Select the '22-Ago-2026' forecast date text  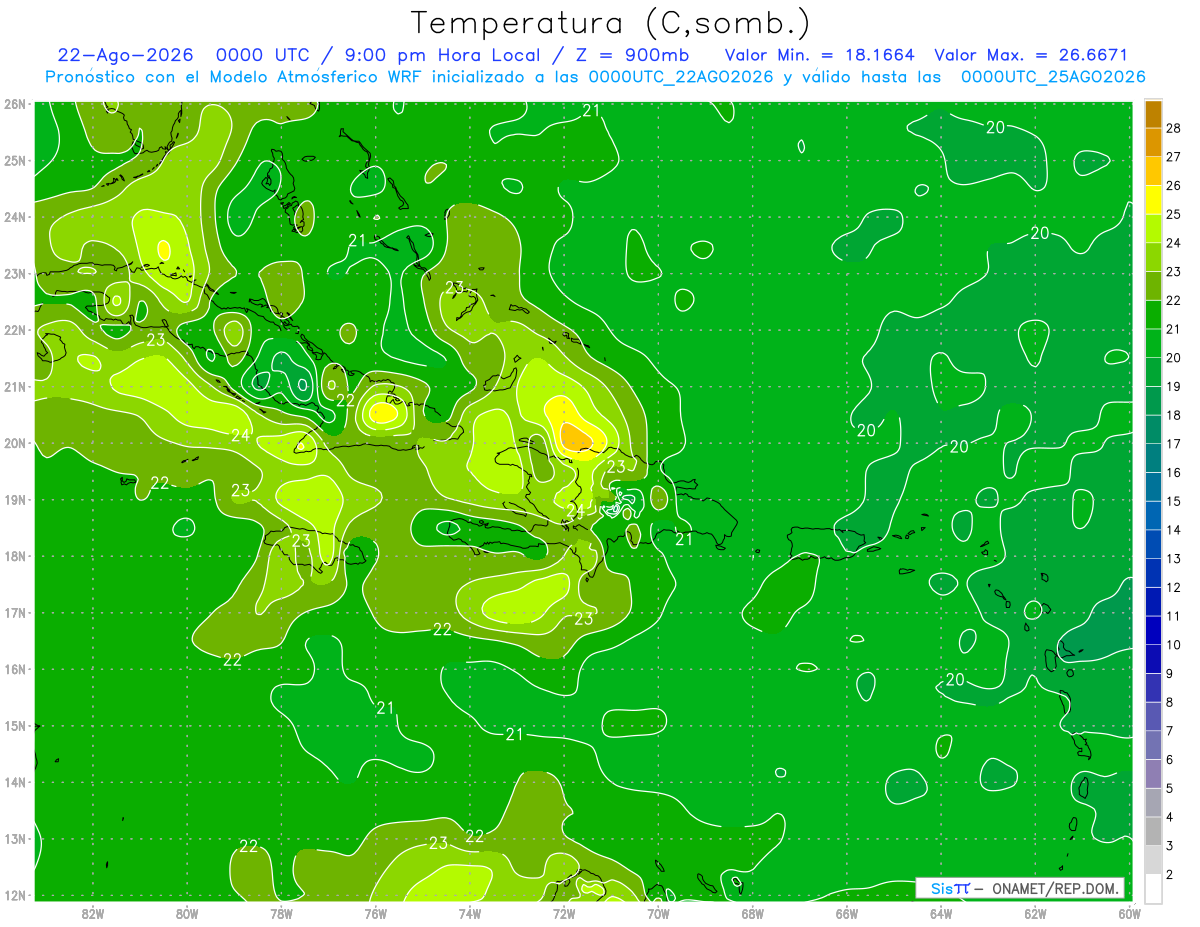(x=125, y=55)
